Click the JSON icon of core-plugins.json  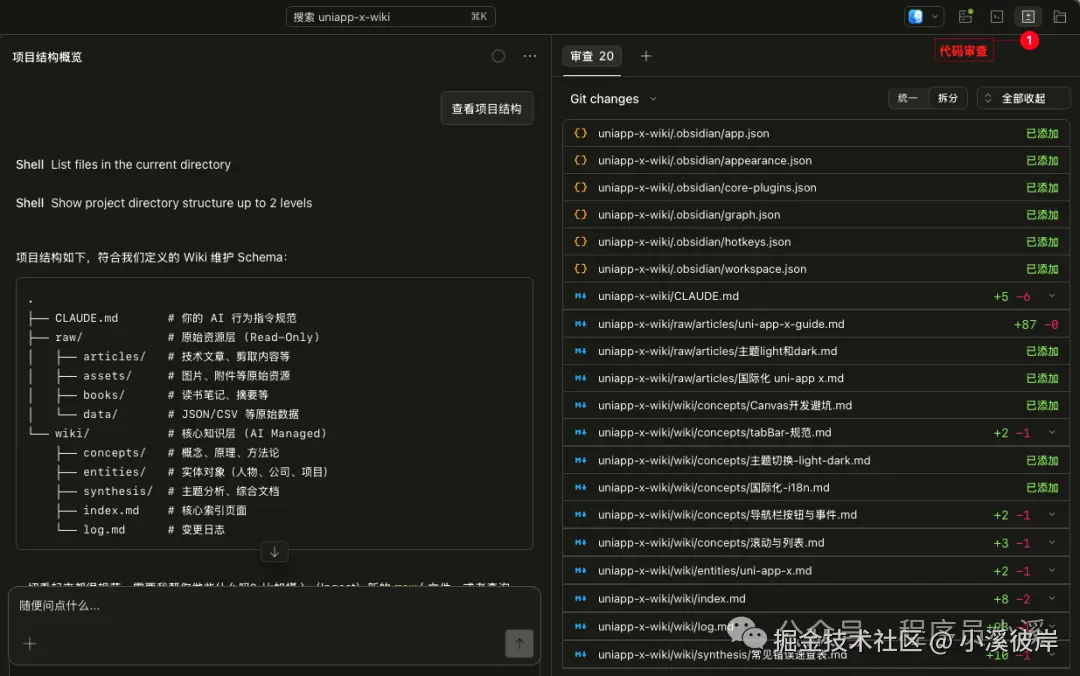[581, 187]
